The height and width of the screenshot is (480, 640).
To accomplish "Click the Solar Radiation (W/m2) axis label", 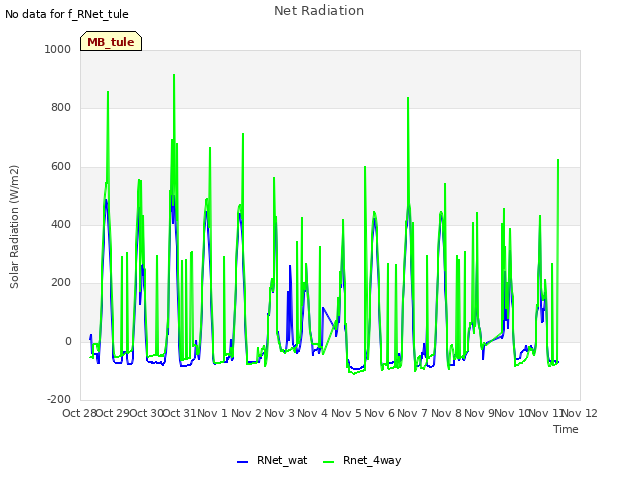I will click(x=14, y=227).
